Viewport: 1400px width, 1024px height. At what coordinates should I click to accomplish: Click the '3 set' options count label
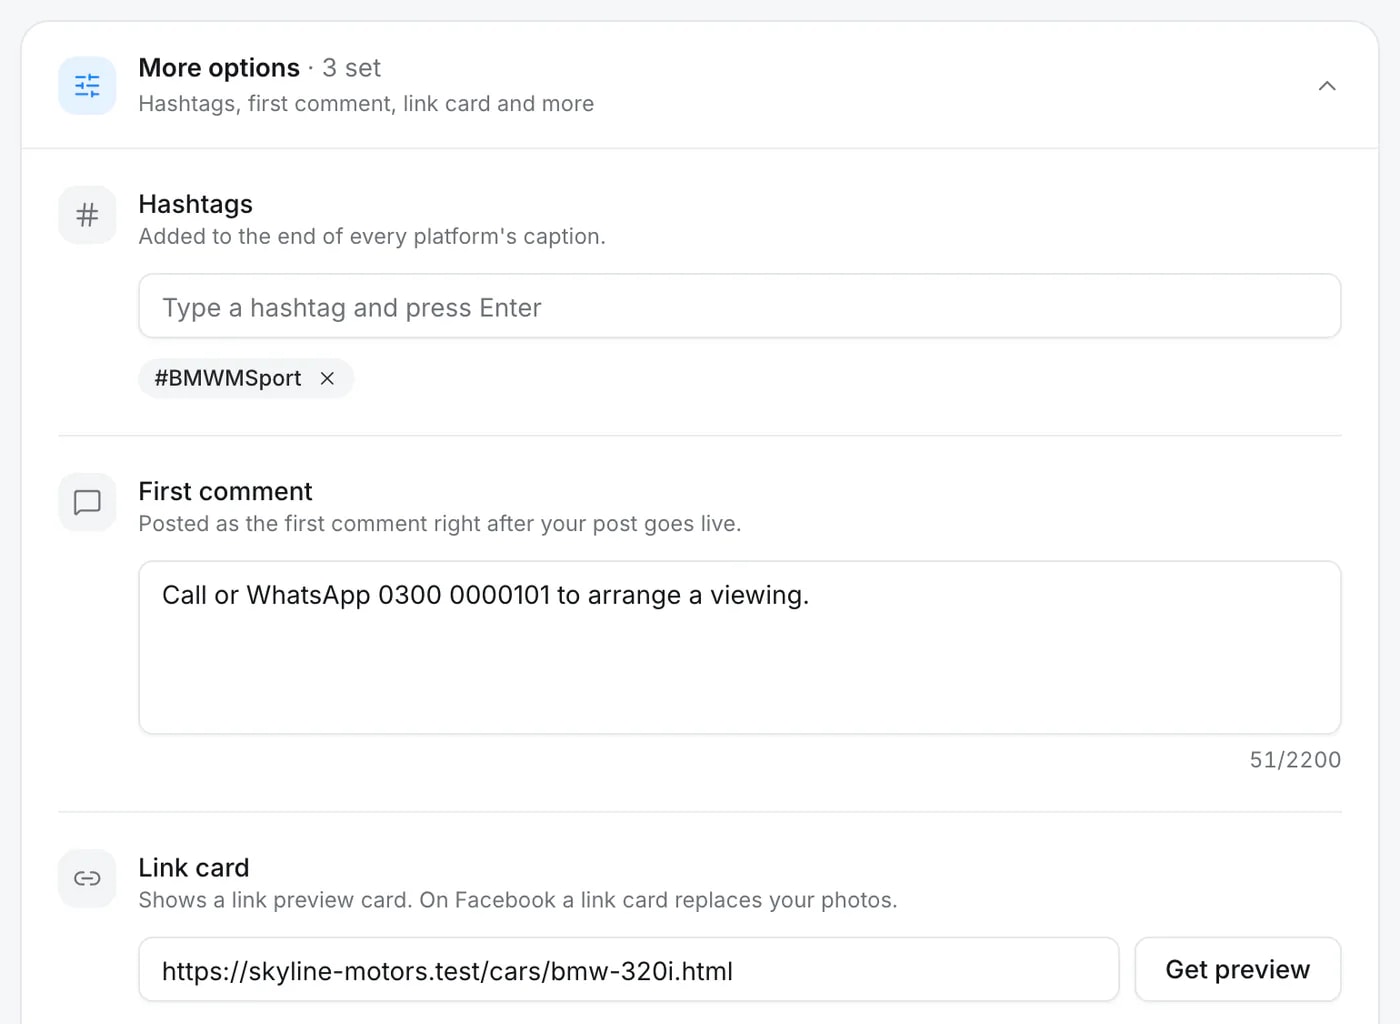pos(351,68)
